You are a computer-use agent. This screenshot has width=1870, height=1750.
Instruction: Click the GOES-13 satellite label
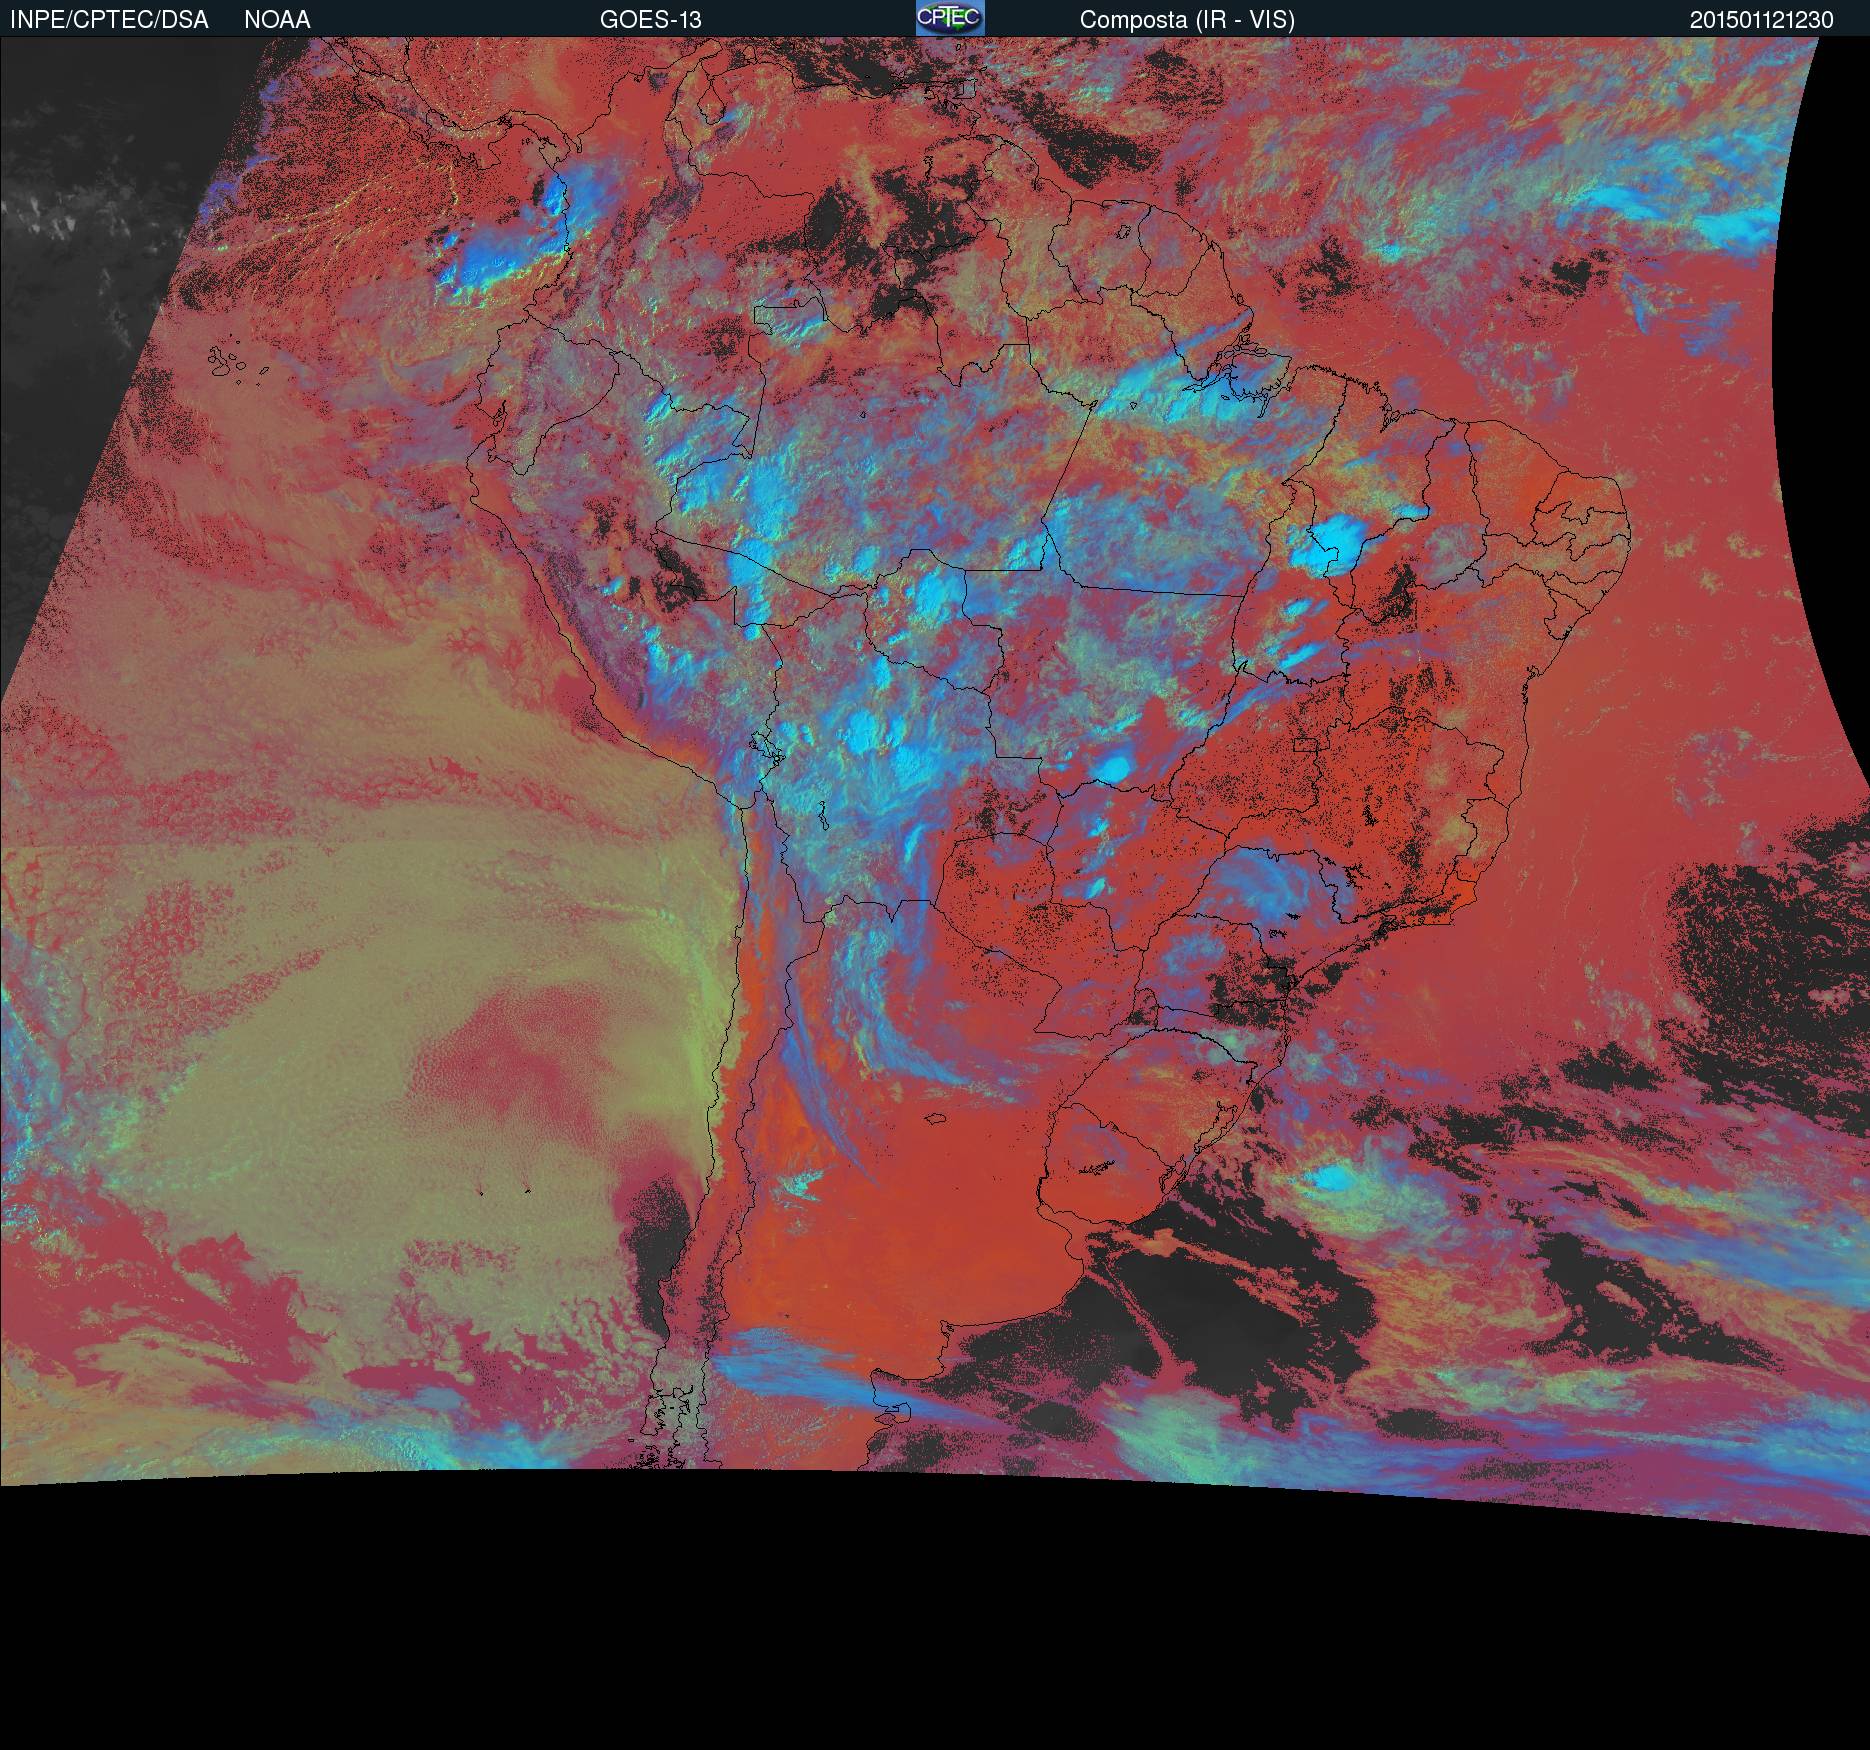[x=650, y=20]
